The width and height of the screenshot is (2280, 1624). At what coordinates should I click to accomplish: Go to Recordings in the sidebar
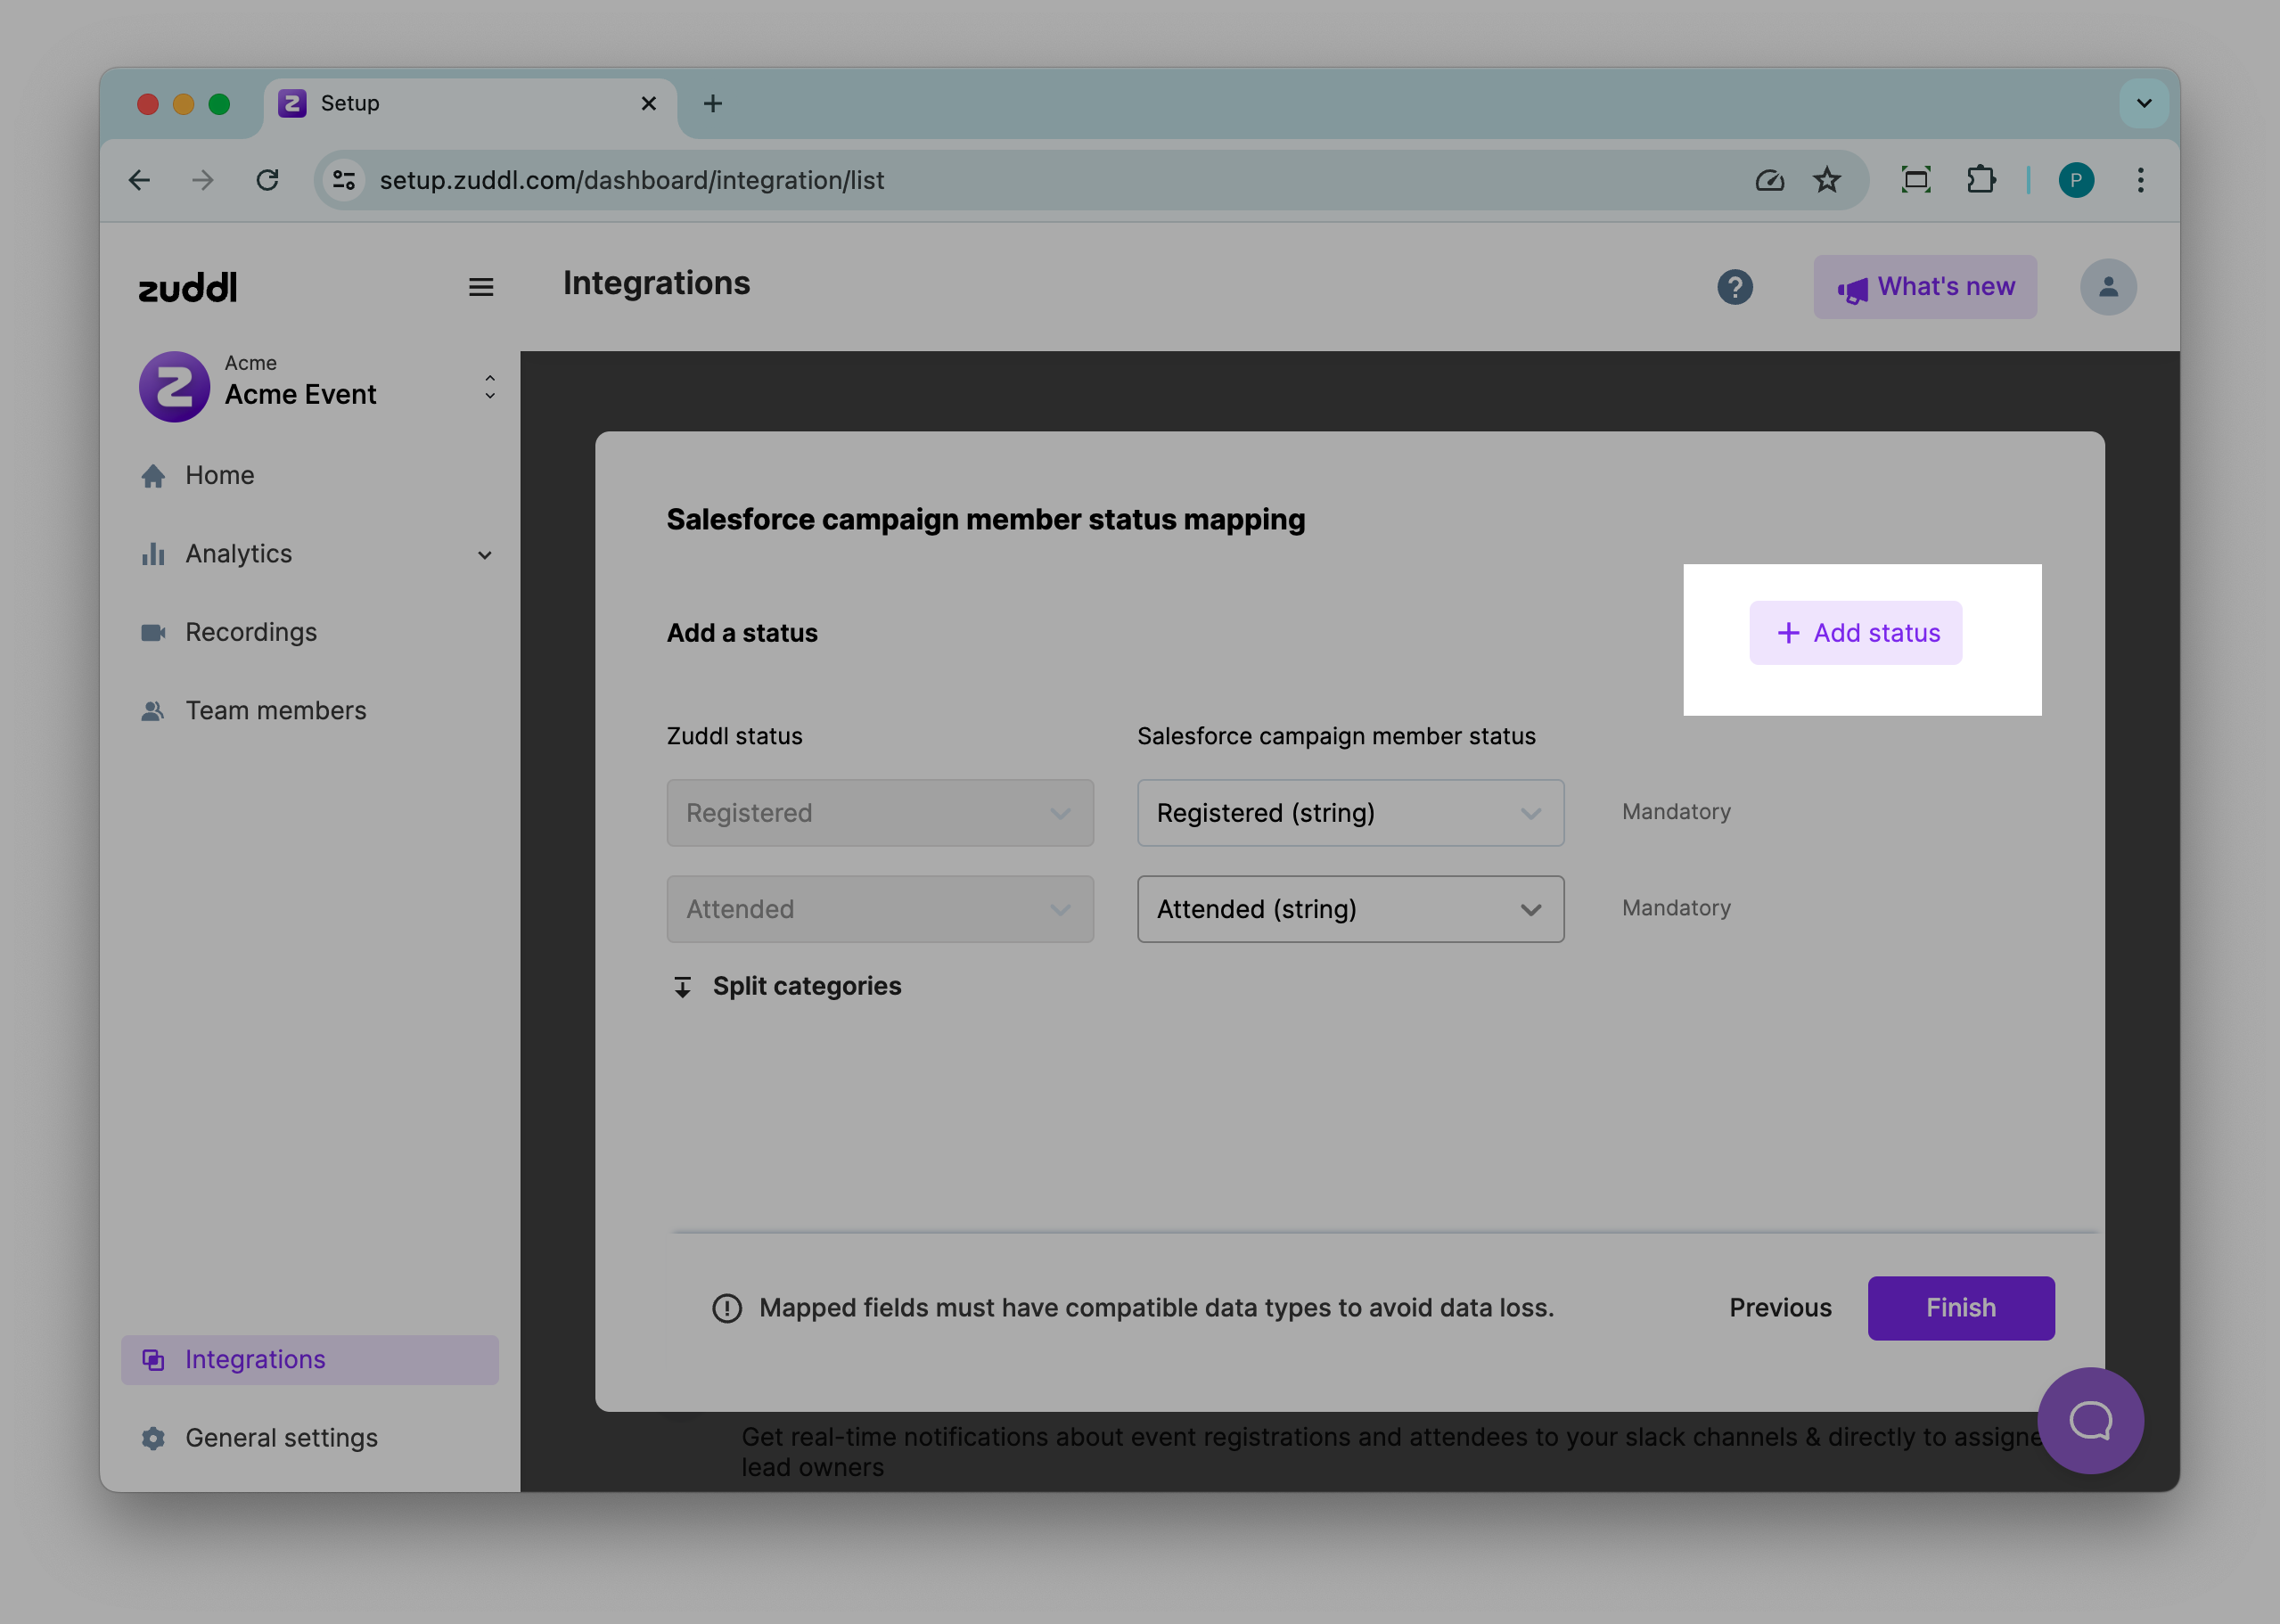coord(251,632)
